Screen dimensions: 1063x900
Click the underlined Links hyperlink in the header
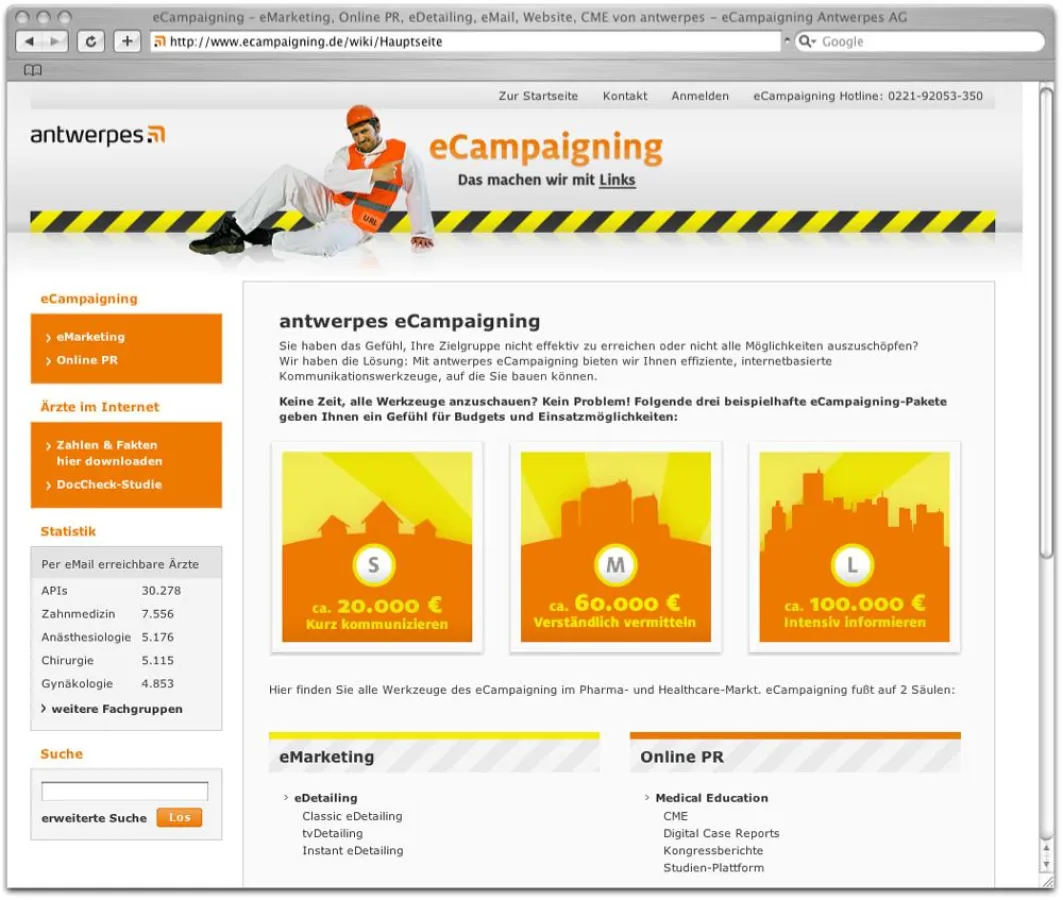coord(617,180)
